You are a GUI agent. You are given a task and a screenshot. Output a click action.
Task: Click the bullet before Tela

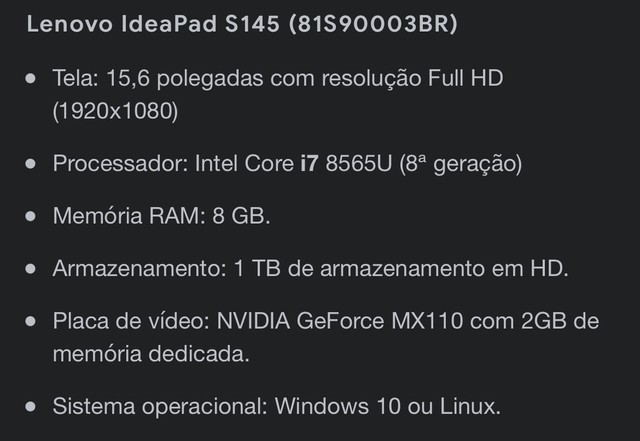pos(31,78)
